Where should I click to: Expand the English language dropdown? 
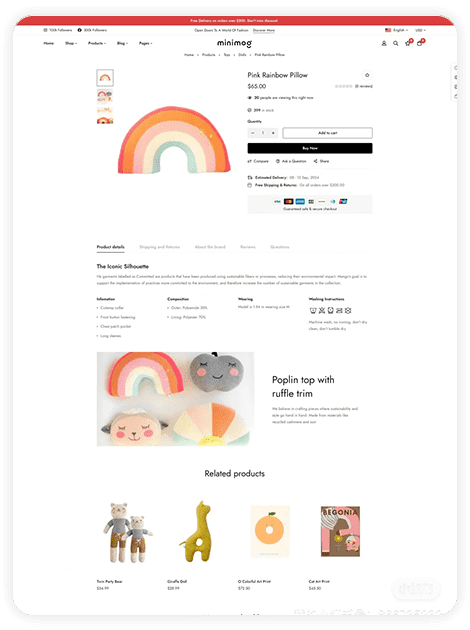point(396,30)
